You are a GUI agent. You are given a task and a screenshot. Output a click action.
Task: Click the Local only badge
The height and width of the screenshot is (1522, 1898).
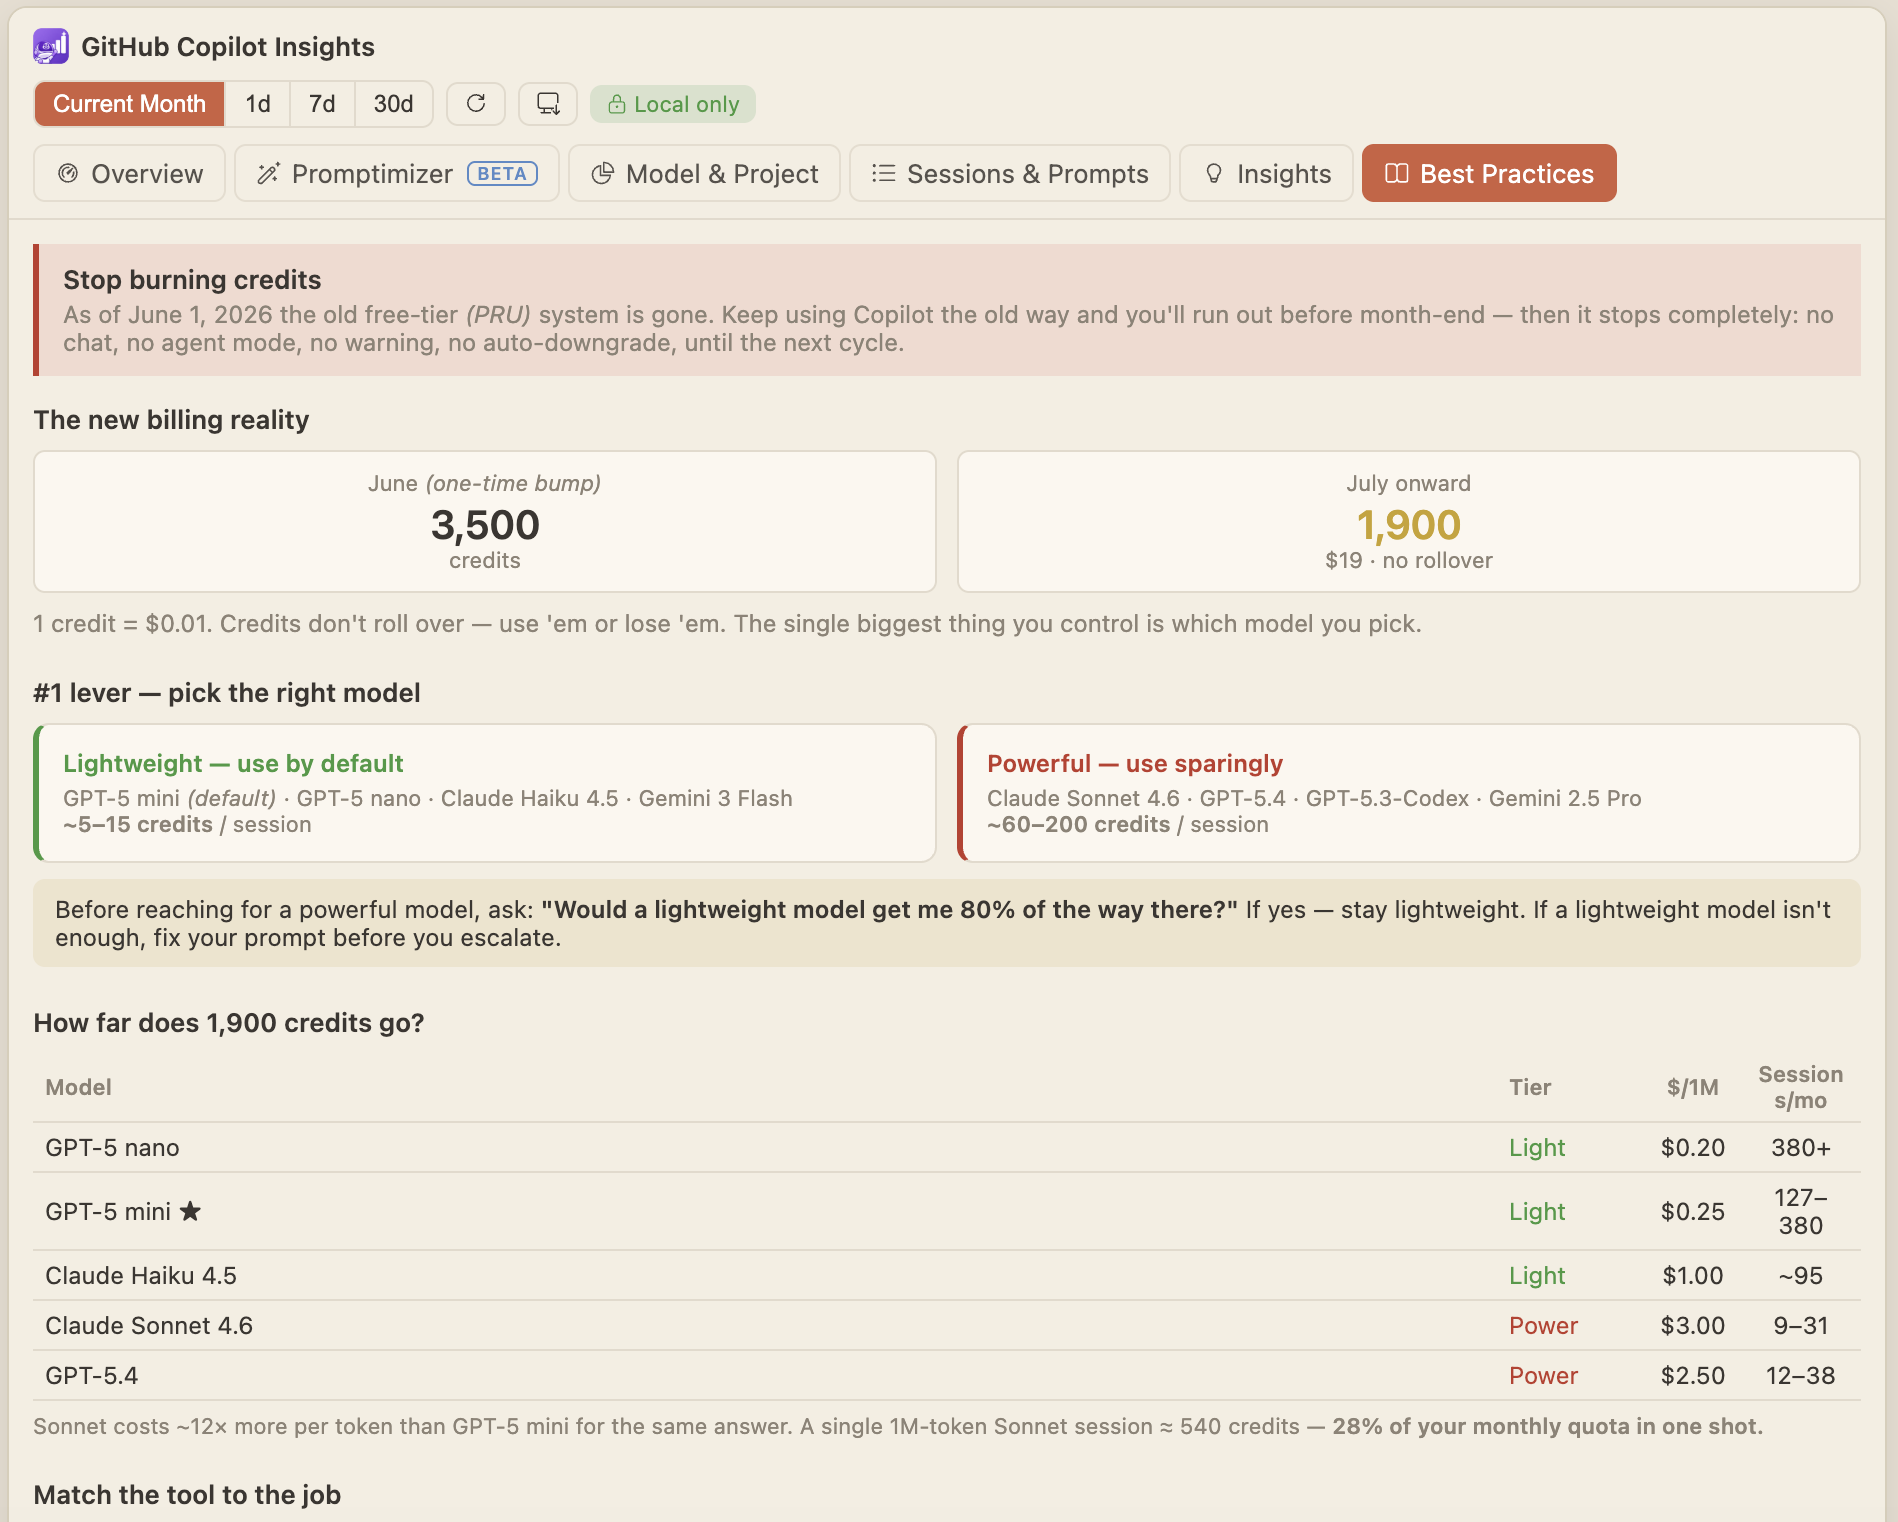(x=673, y=104)
